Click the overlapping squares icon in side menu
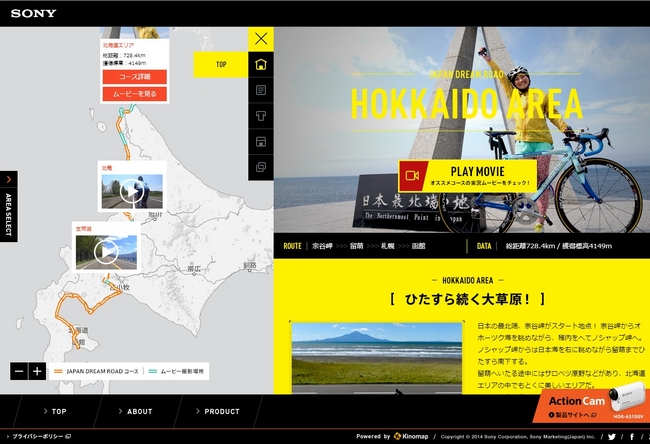The image size is (650, 444). click(261, 167)
